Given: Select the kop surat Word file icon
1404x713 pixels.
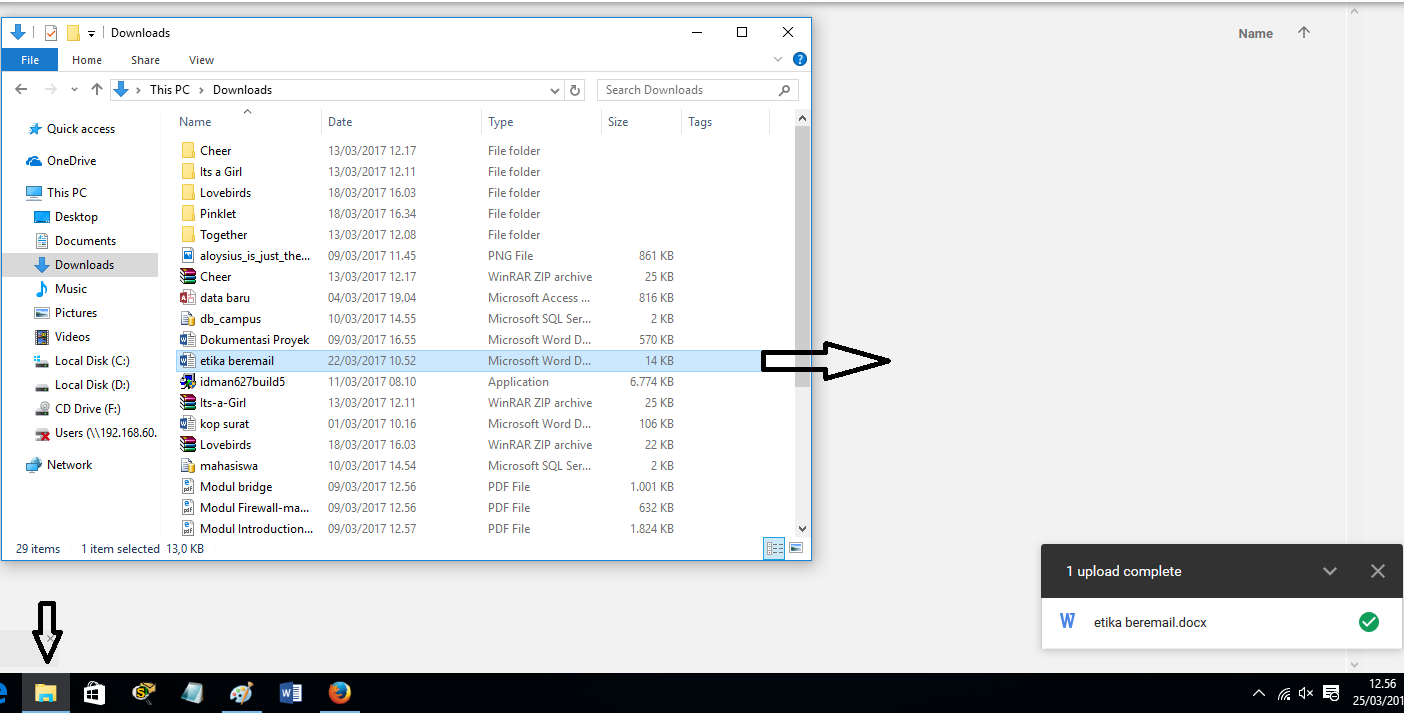Looking at the screenshot, I should pyautogui.click(x=188, y=424).
